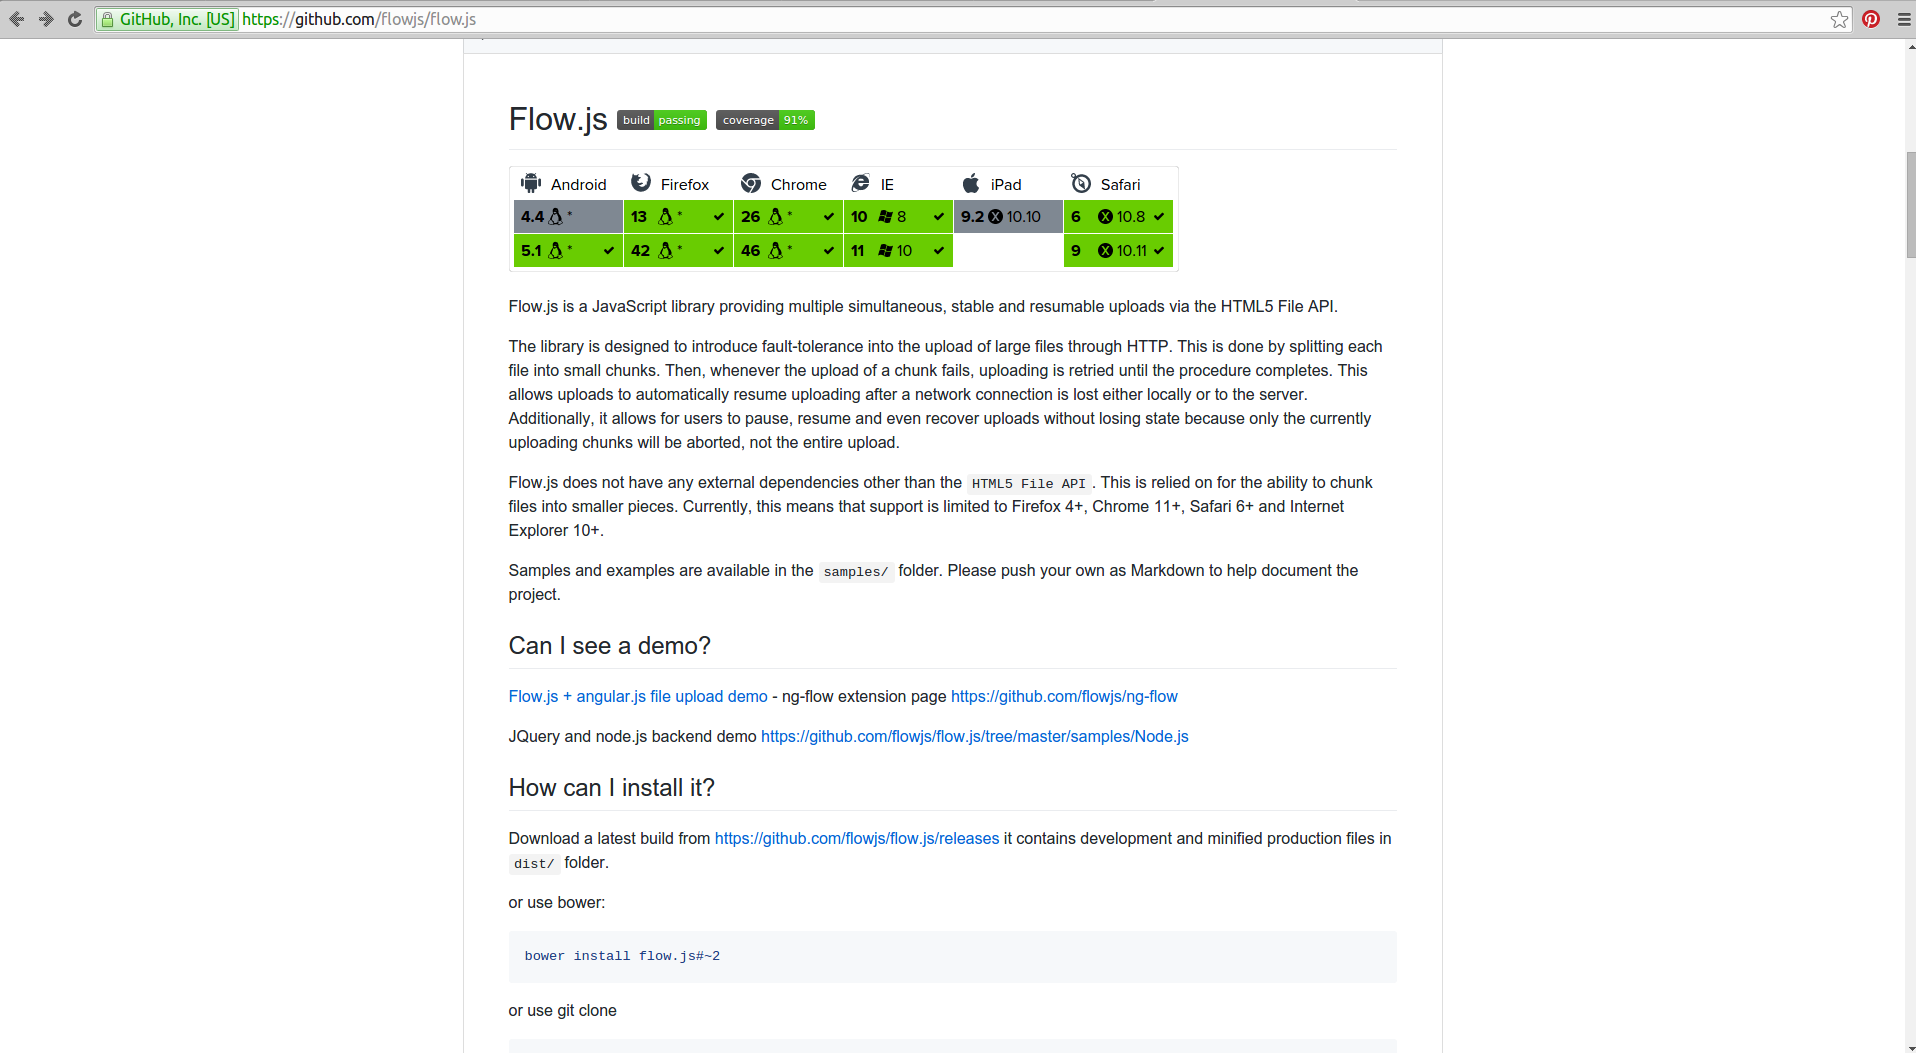
Task: Bookmark the page with the star icon
Action: (1839, 19)
